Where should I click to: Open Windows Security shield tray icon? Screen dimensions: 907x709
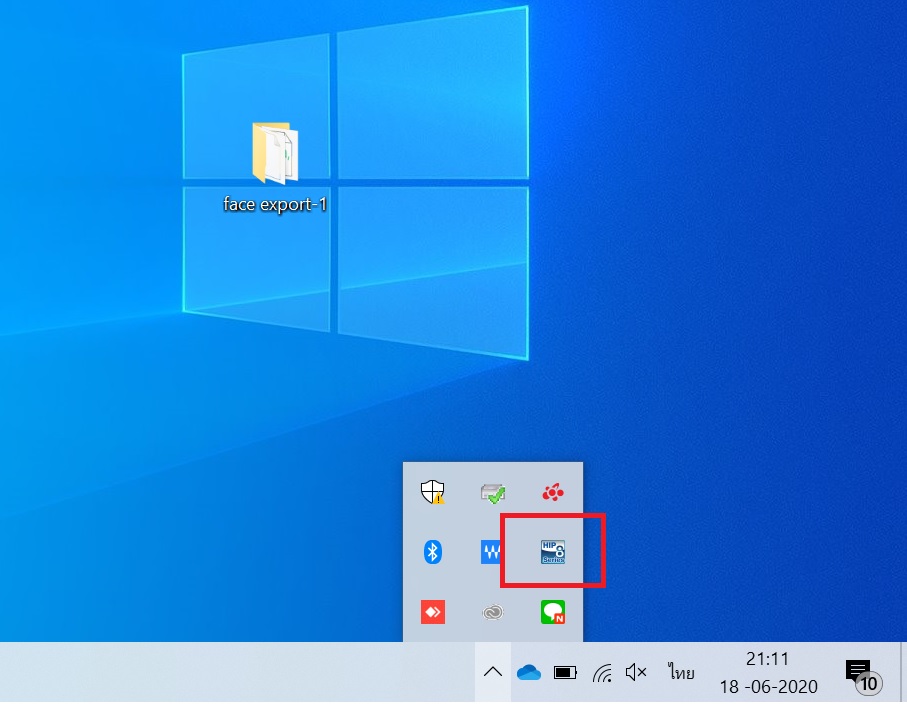click(x=432, y=492)
